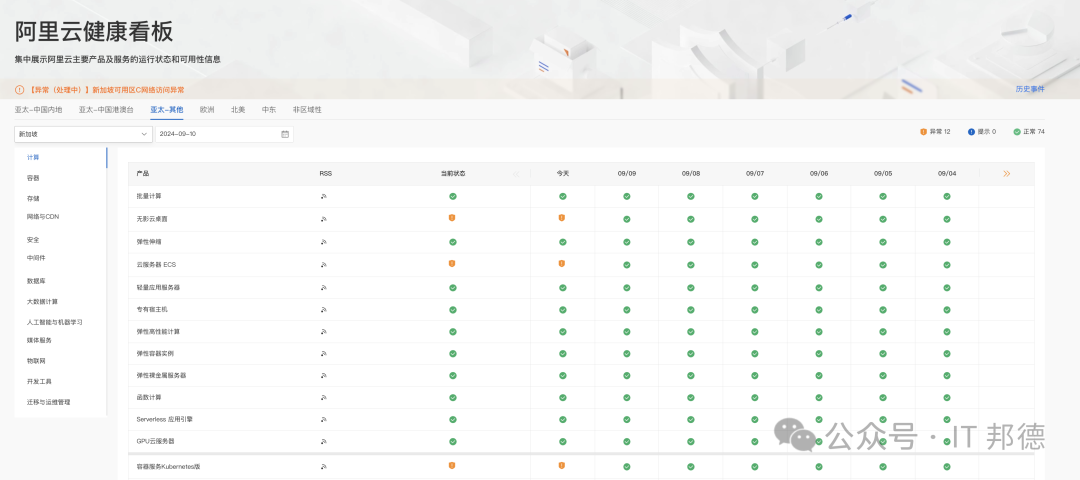Click RSS icon for 函数计算 row
Screen dimensions: 1080x480
pyautogui.click(x=324, y=398)
